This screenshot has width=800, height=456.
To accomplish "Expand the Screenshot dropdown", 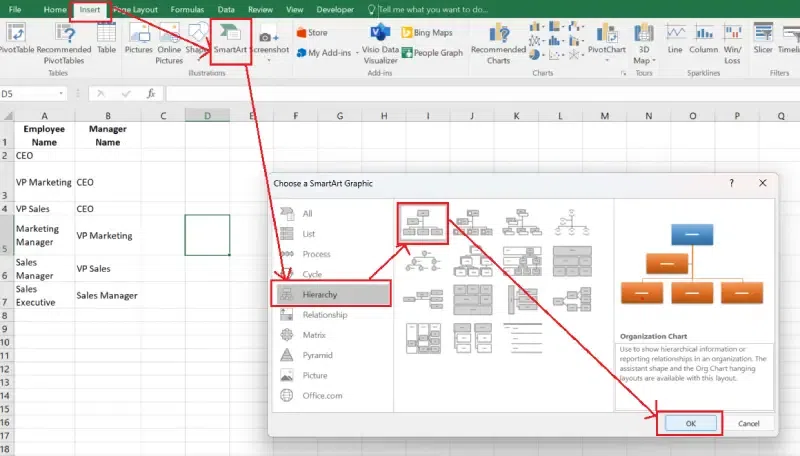I will tap(269, 60).
